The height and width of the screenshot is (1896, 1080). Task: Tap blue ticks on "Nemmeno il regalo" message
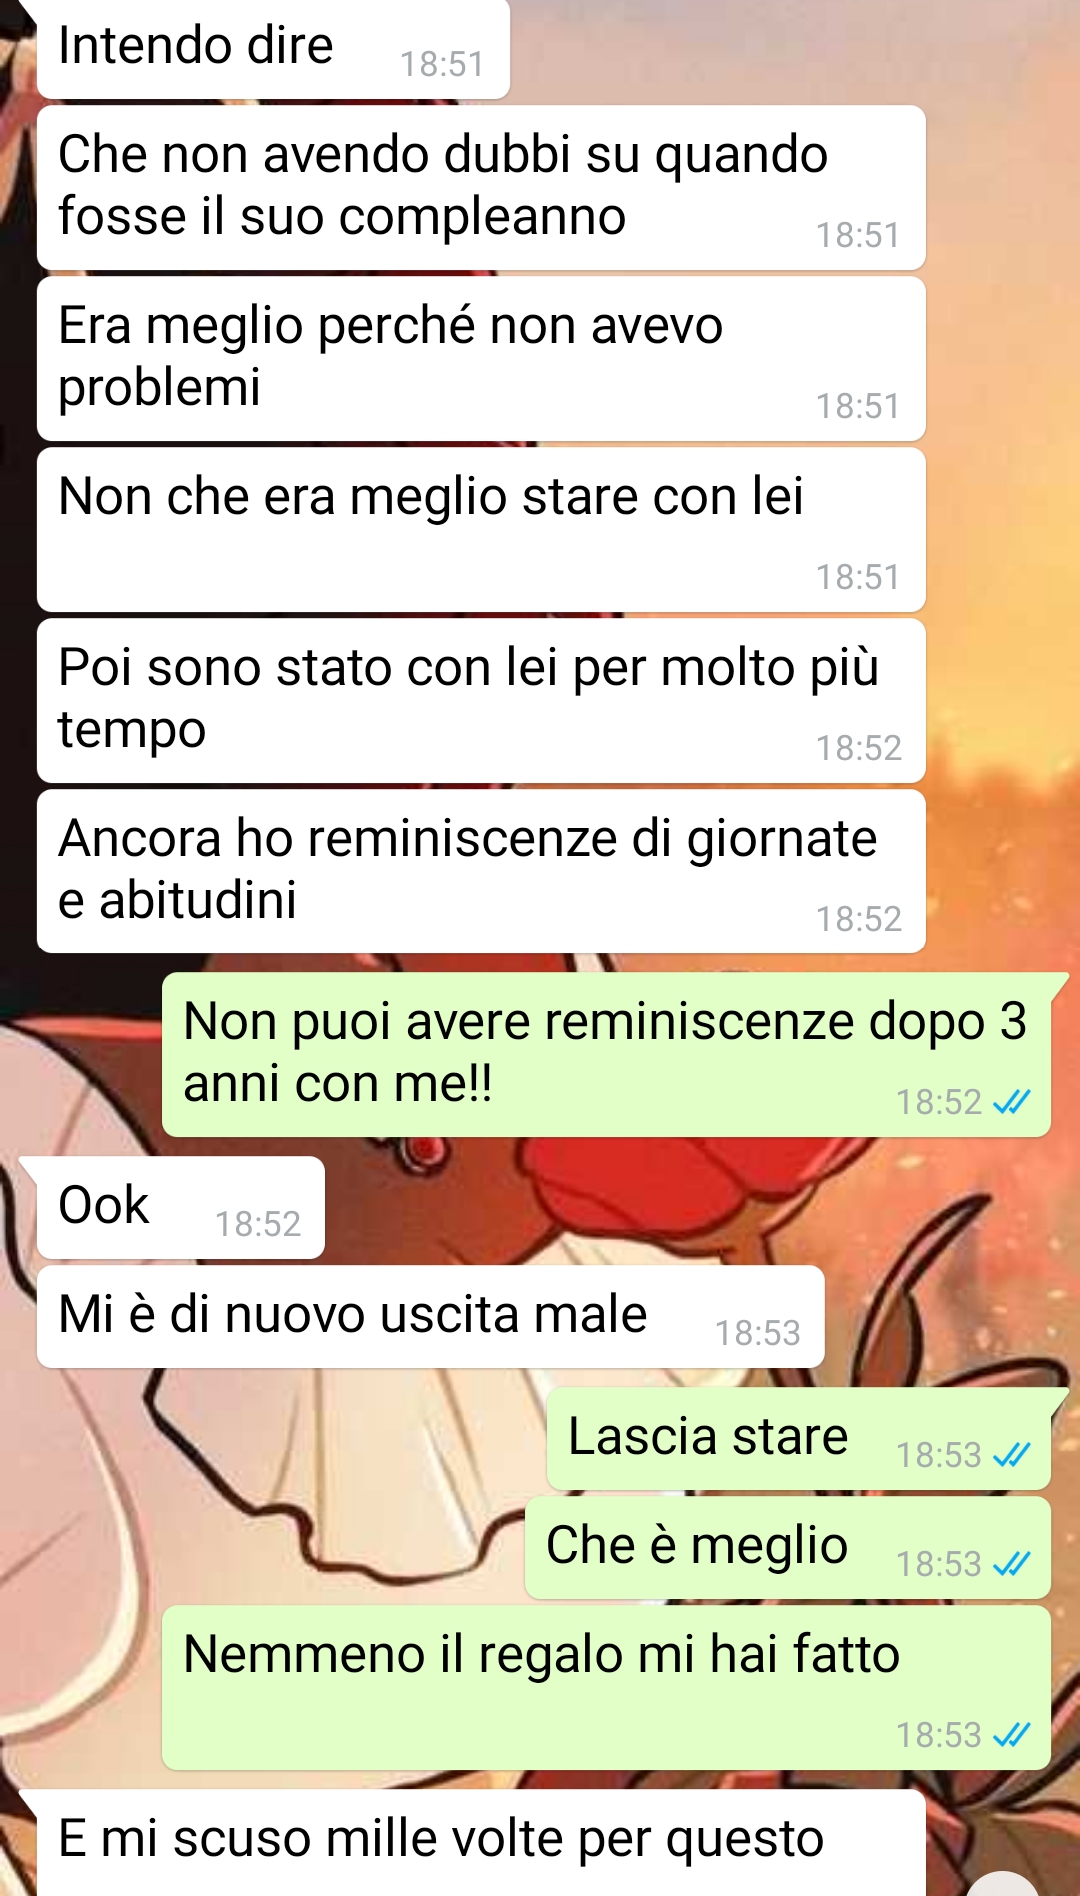1011,1735
